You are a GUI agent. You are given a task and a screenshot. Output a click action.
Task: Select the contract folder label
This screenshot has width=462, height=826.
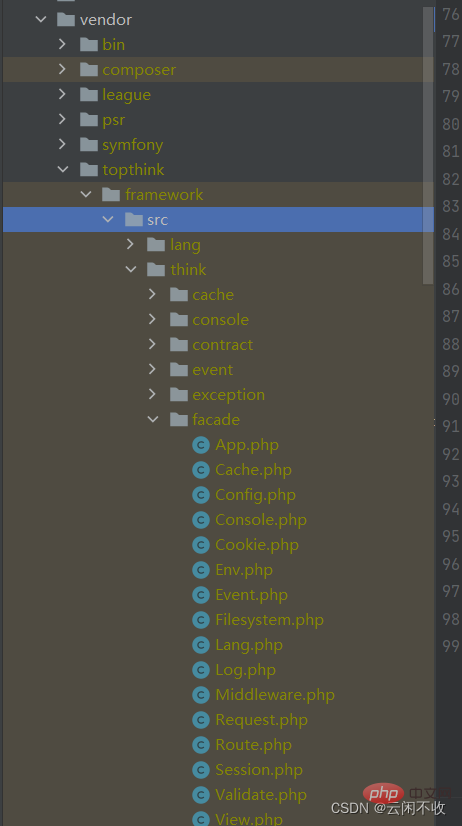(x=222, y=345)
